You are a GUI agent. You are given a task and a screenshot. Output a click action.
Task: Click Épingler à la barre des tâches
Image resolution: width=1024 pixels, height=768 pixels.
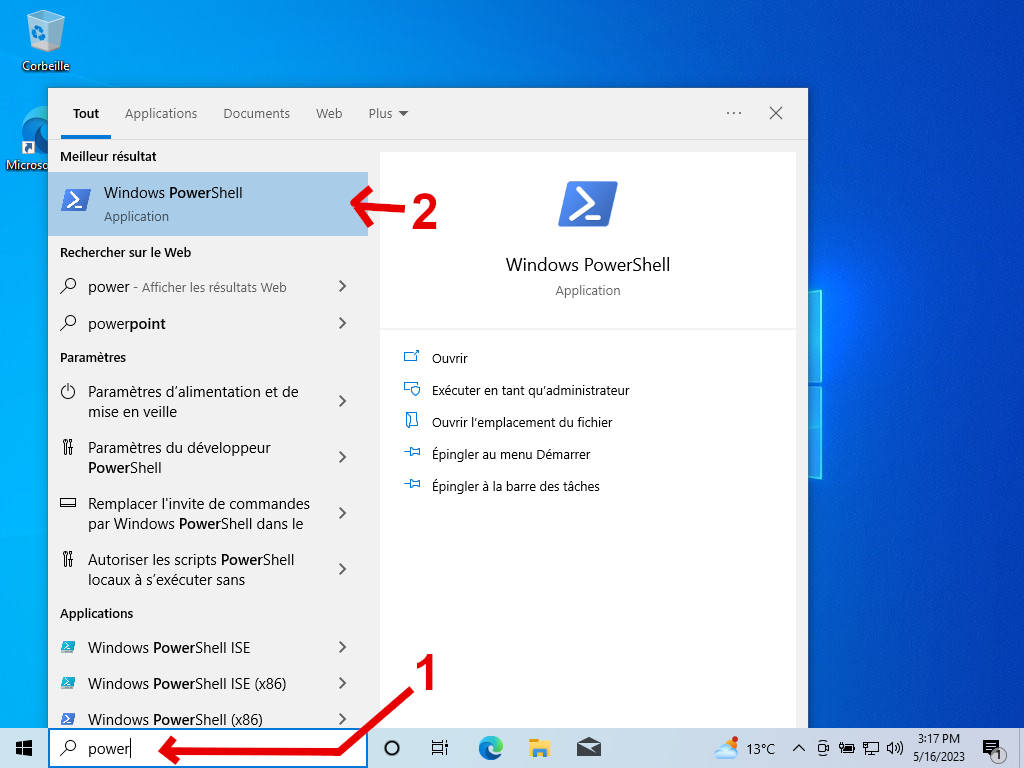[x=515, y=486]
